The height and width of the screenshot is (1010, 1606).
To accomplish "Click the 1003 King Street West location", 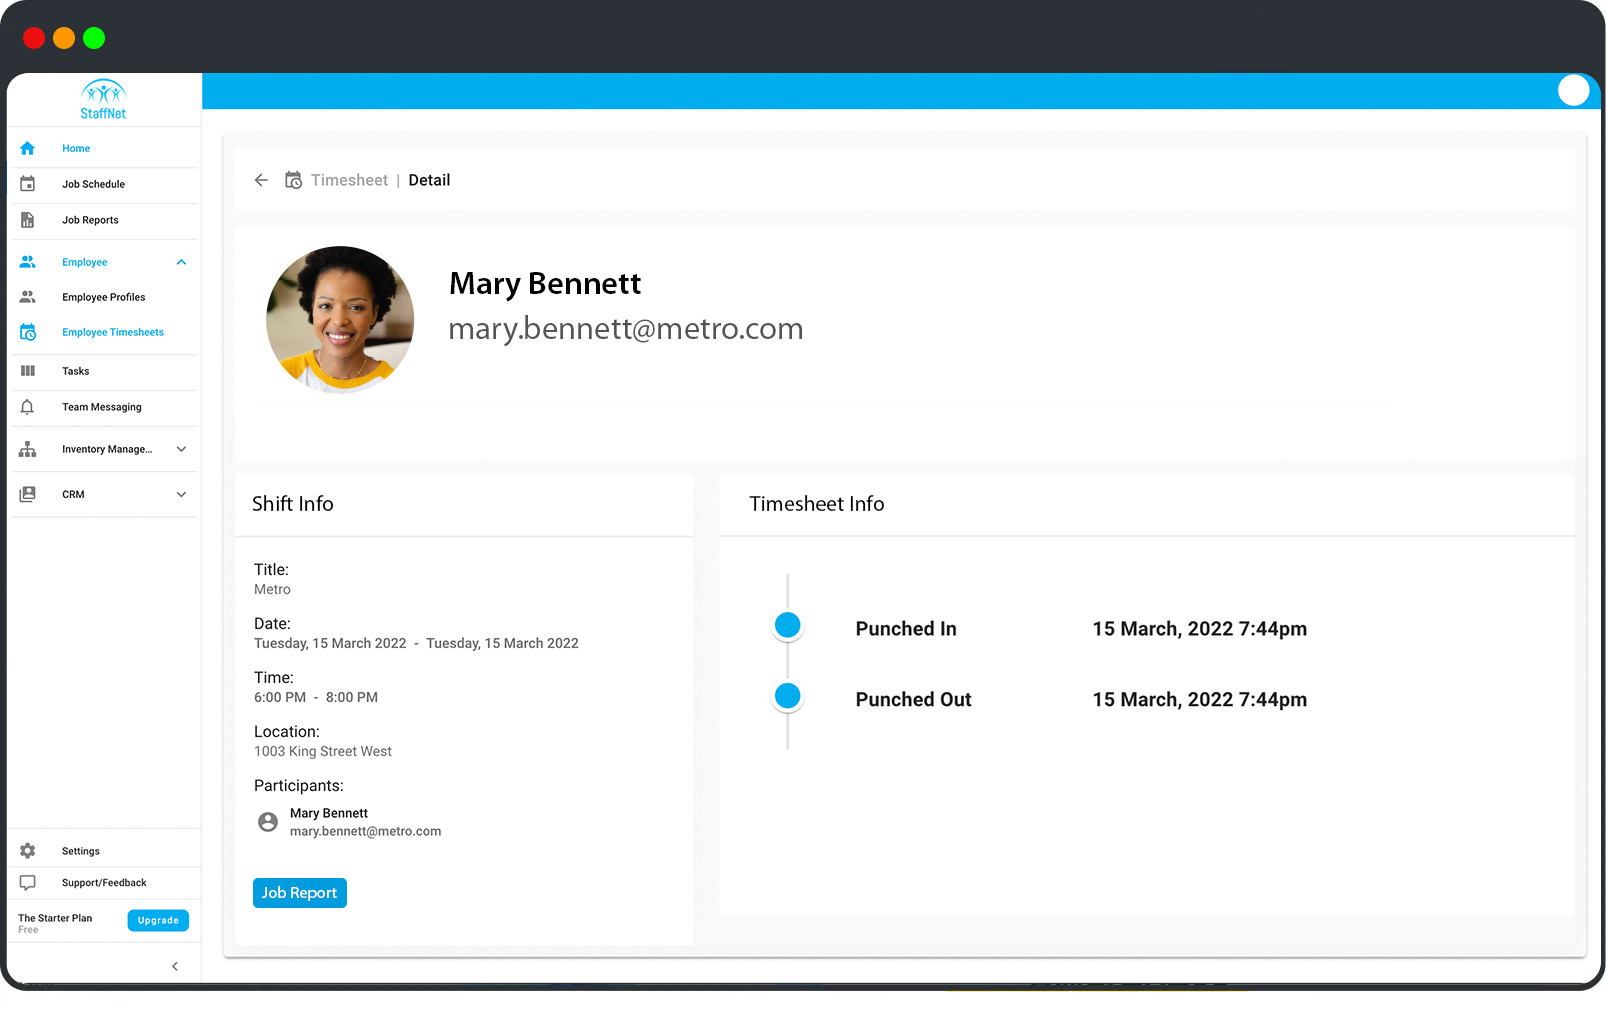I will pyautogui.click(x=323, y=751).
